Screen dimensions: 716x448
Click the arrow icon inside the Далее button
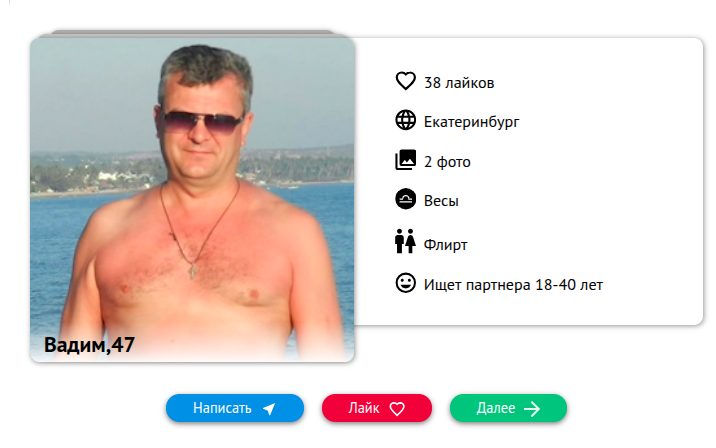pos(532,409)
